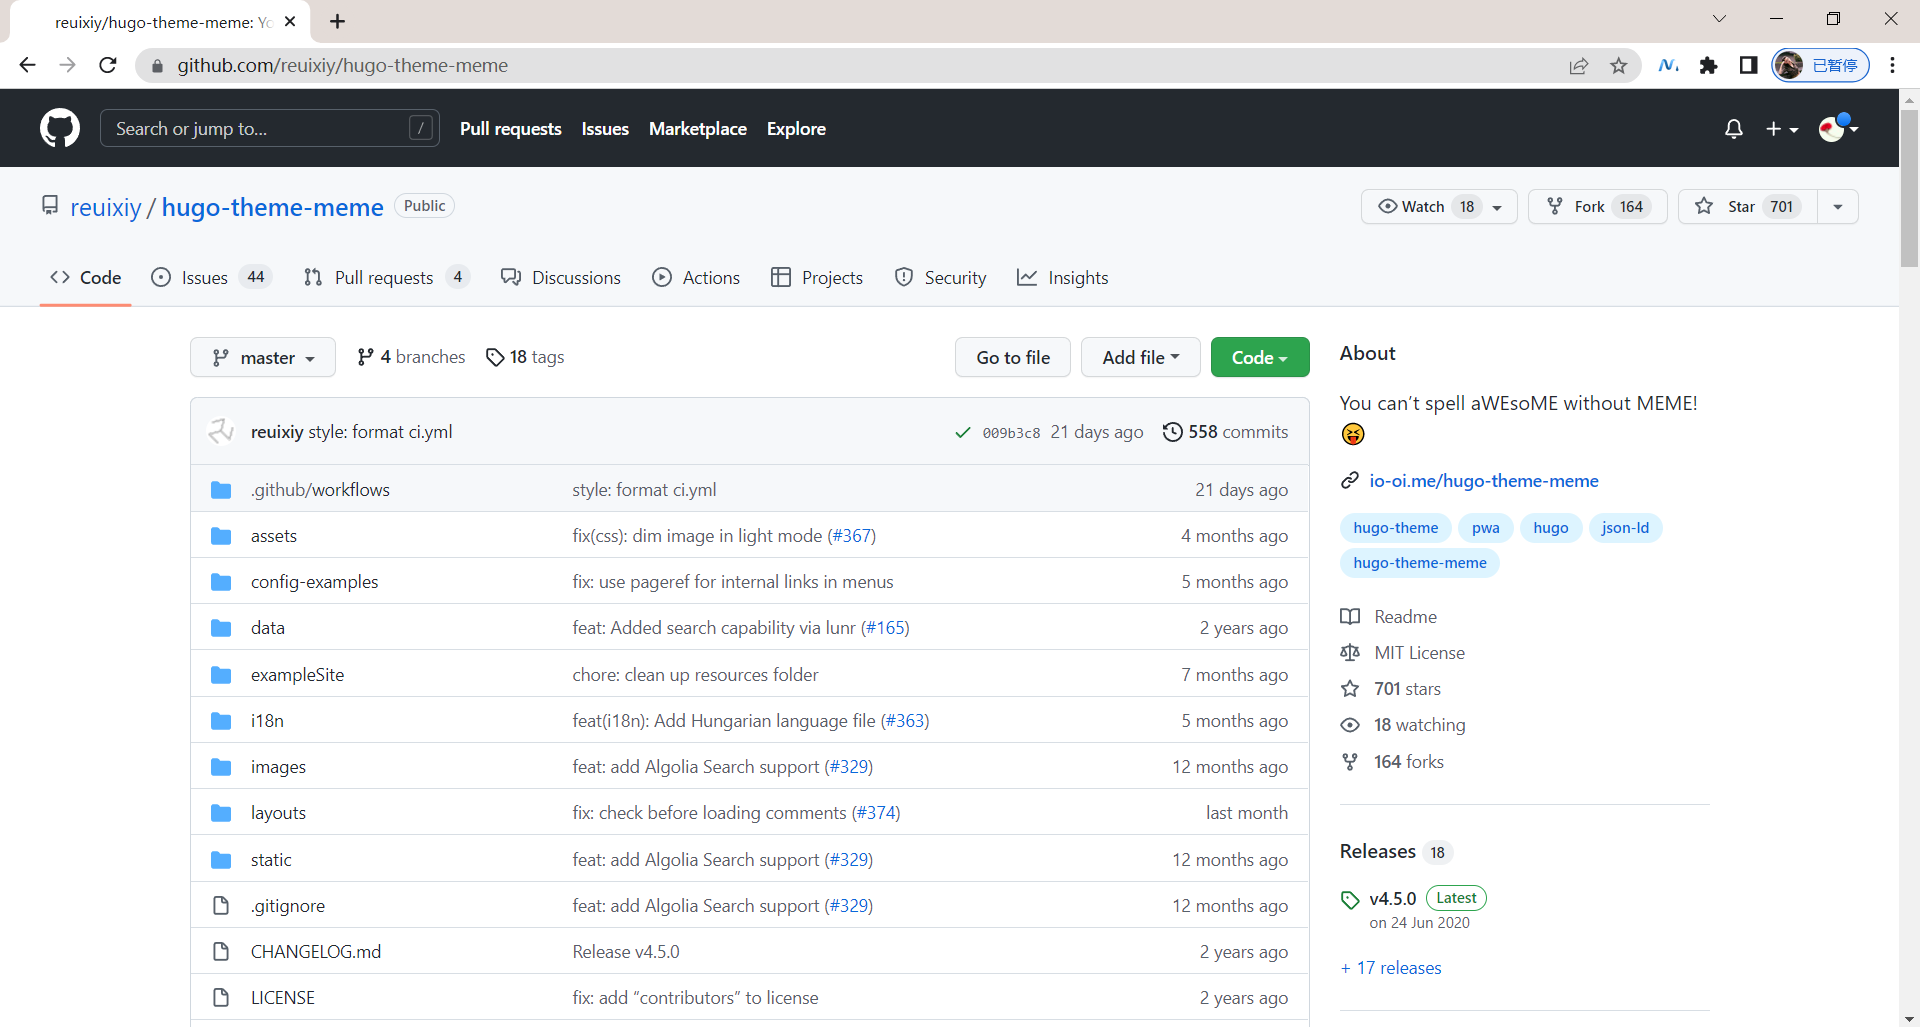Switch to the Issues tab
Screen dimensions: 1920x1027
(x=211, y=278)
